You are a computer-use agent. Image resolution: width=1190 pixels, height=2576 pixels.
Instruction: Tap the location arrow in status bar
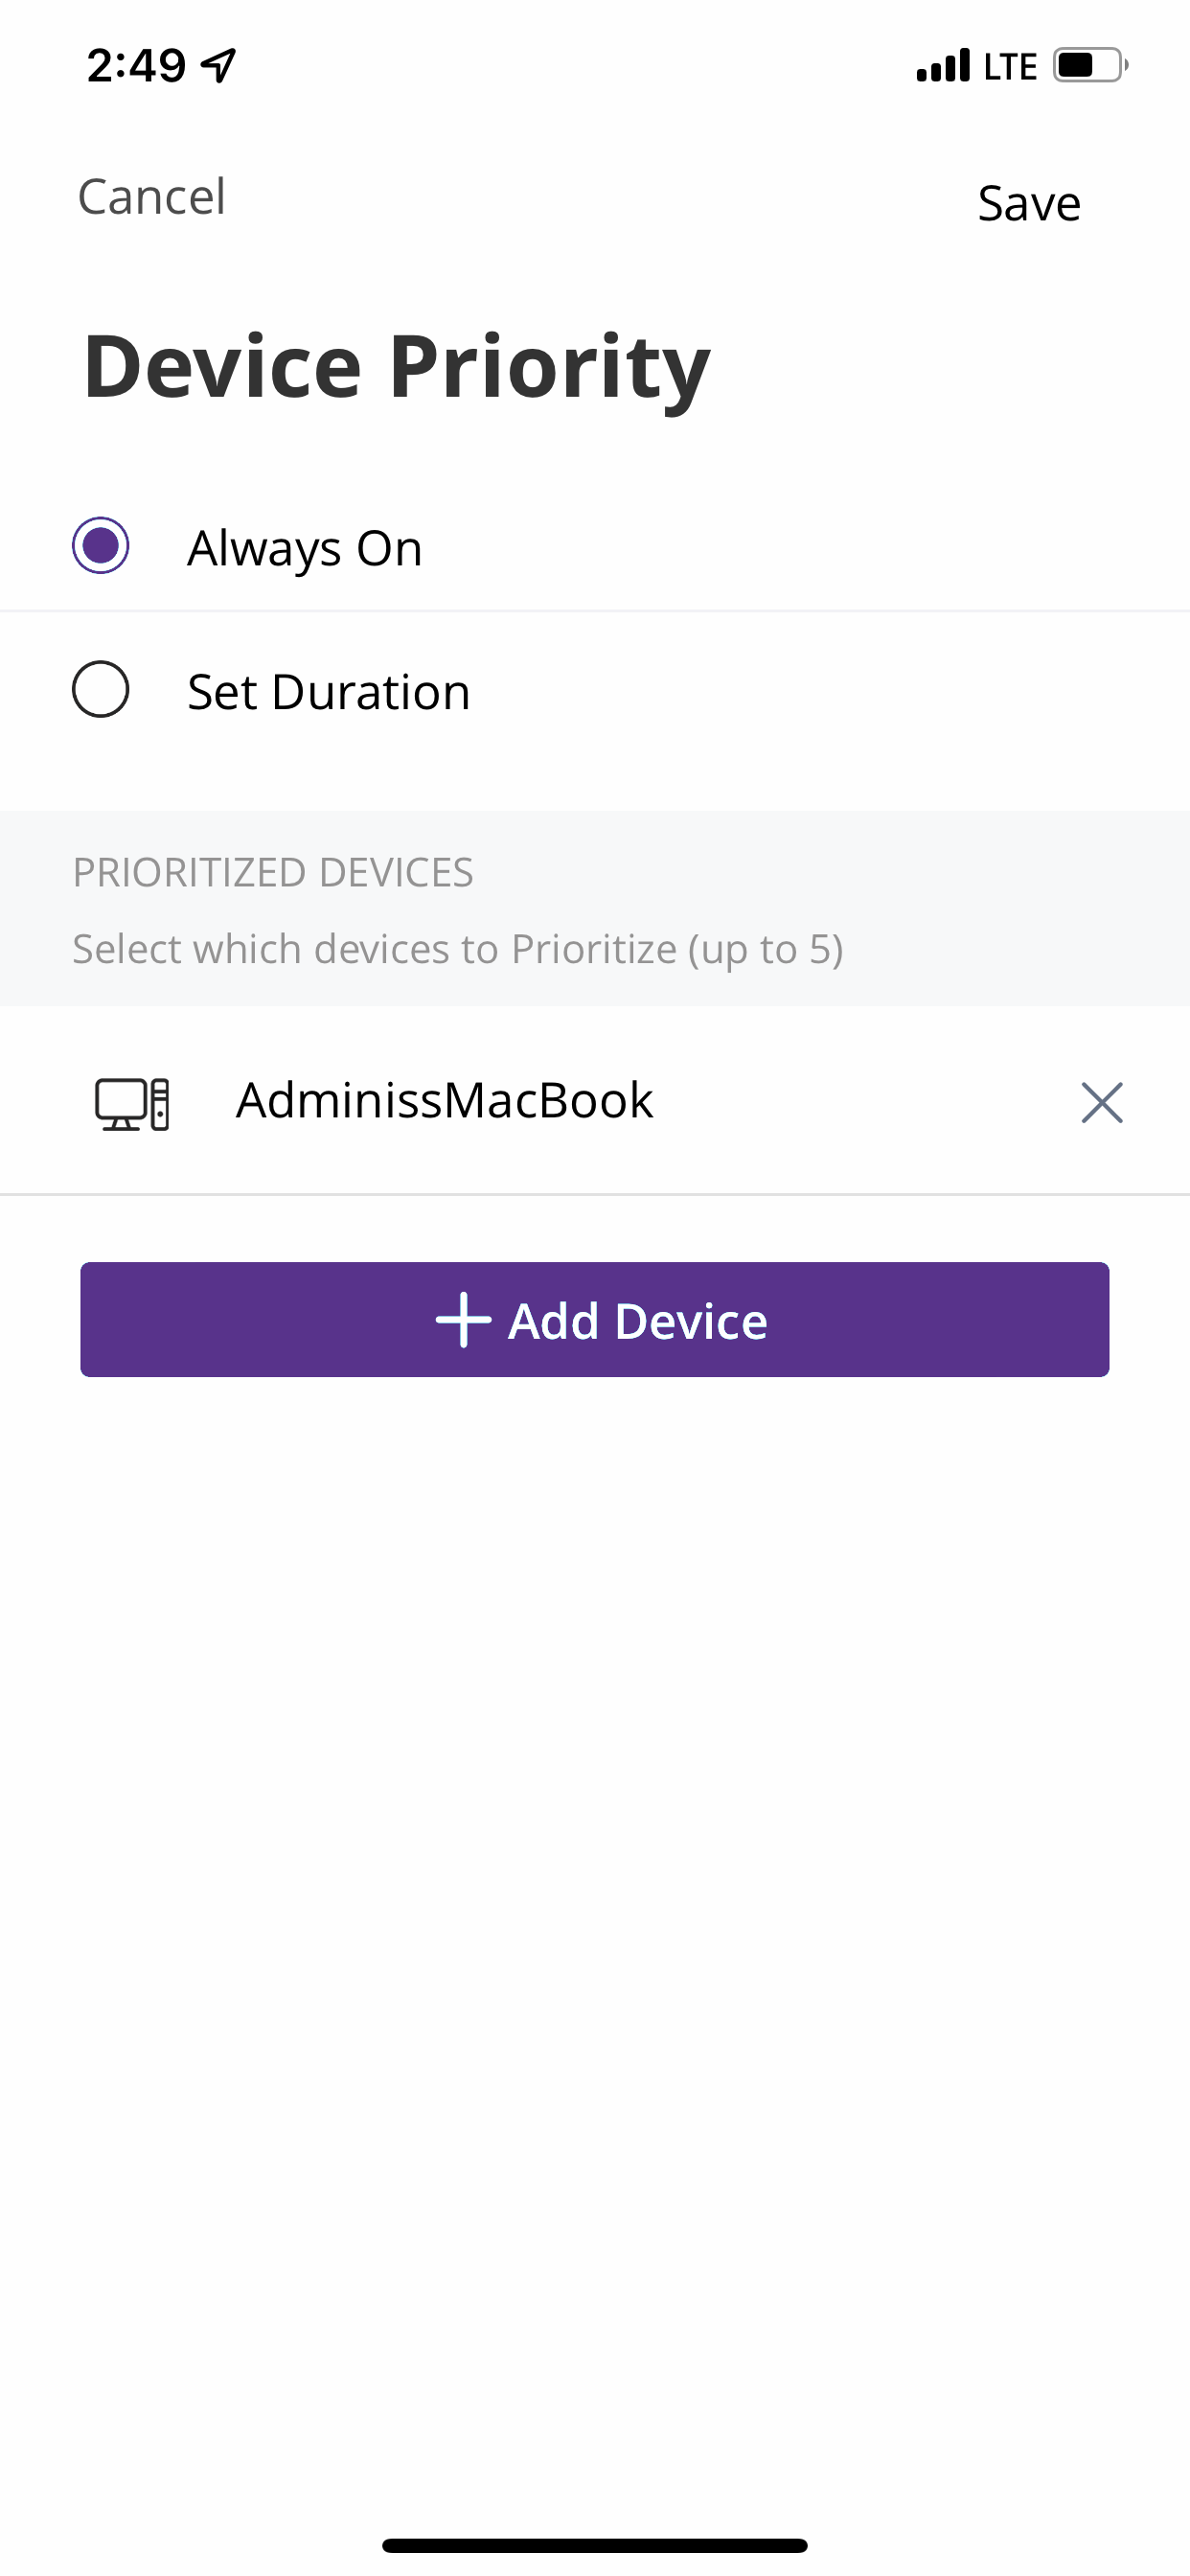218,65
